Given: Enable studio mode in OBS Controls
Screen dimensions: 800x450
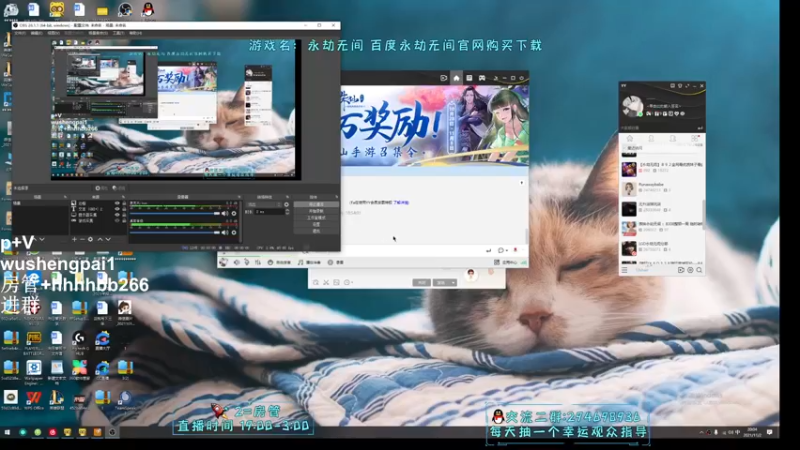Looking at the screenshot, I should point(316,217).
